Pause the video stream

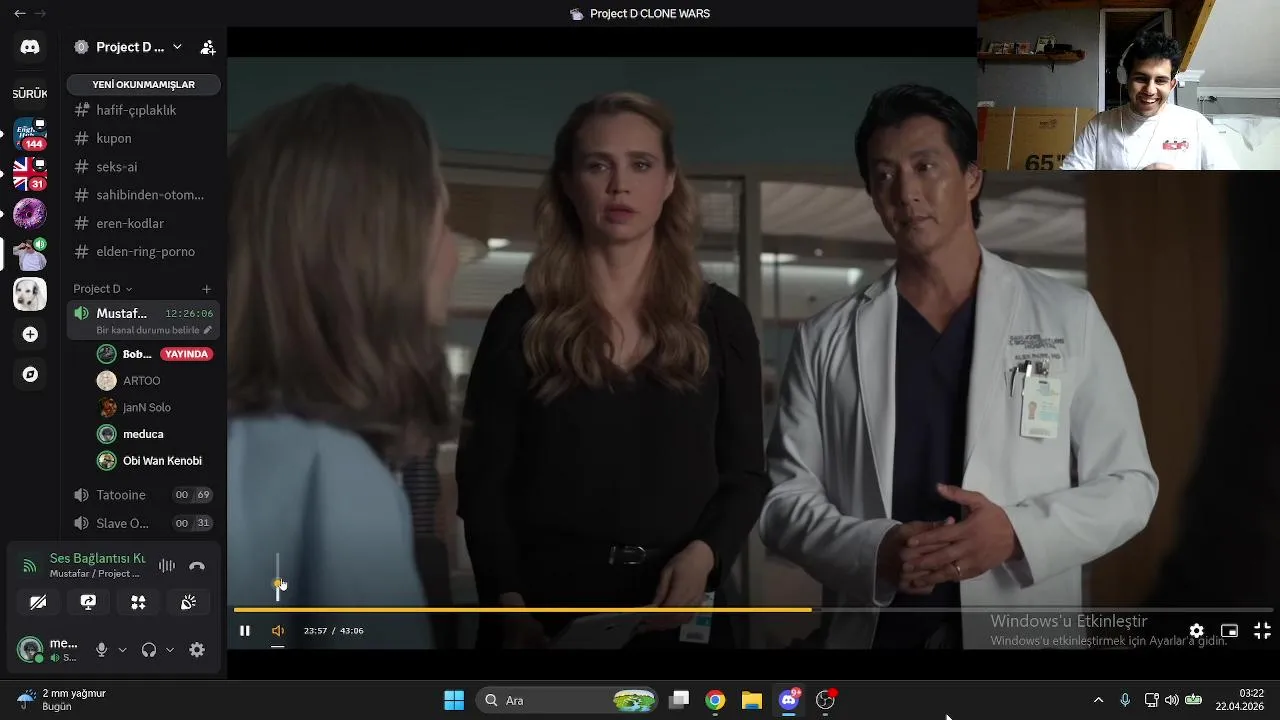[x=244, y=631]
